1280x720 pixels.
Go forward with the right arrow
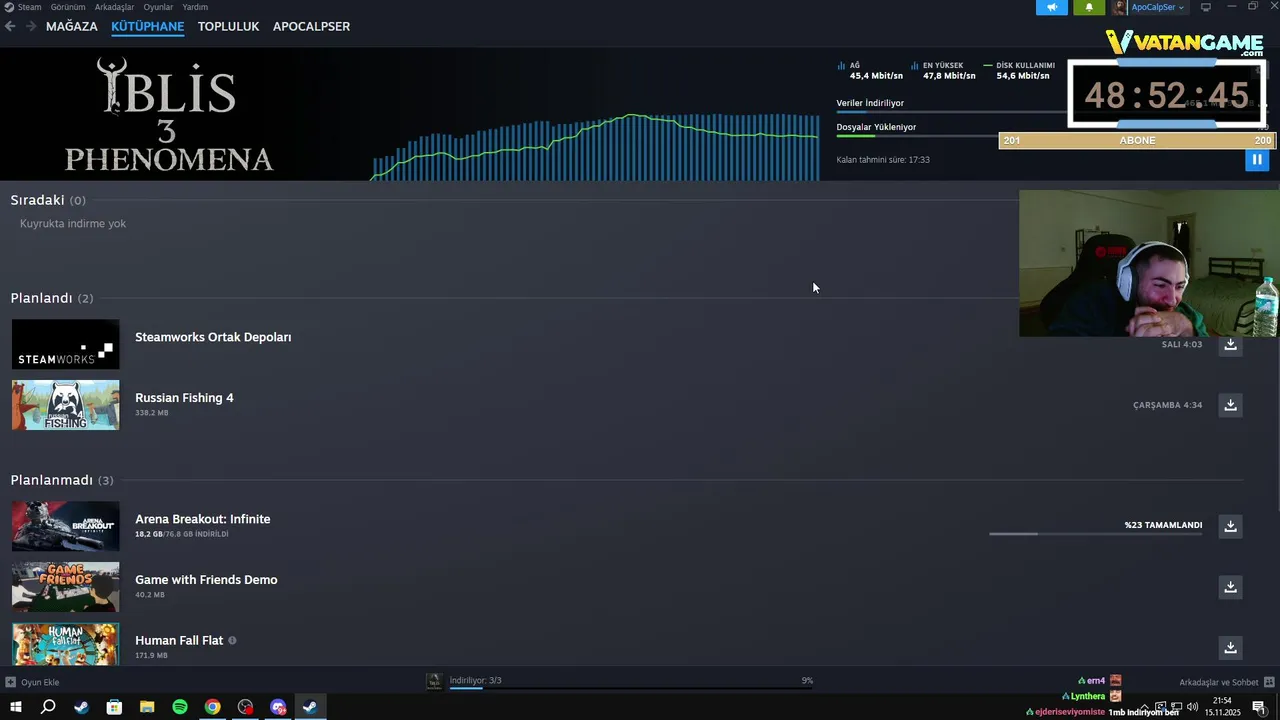tap(31, 26)
